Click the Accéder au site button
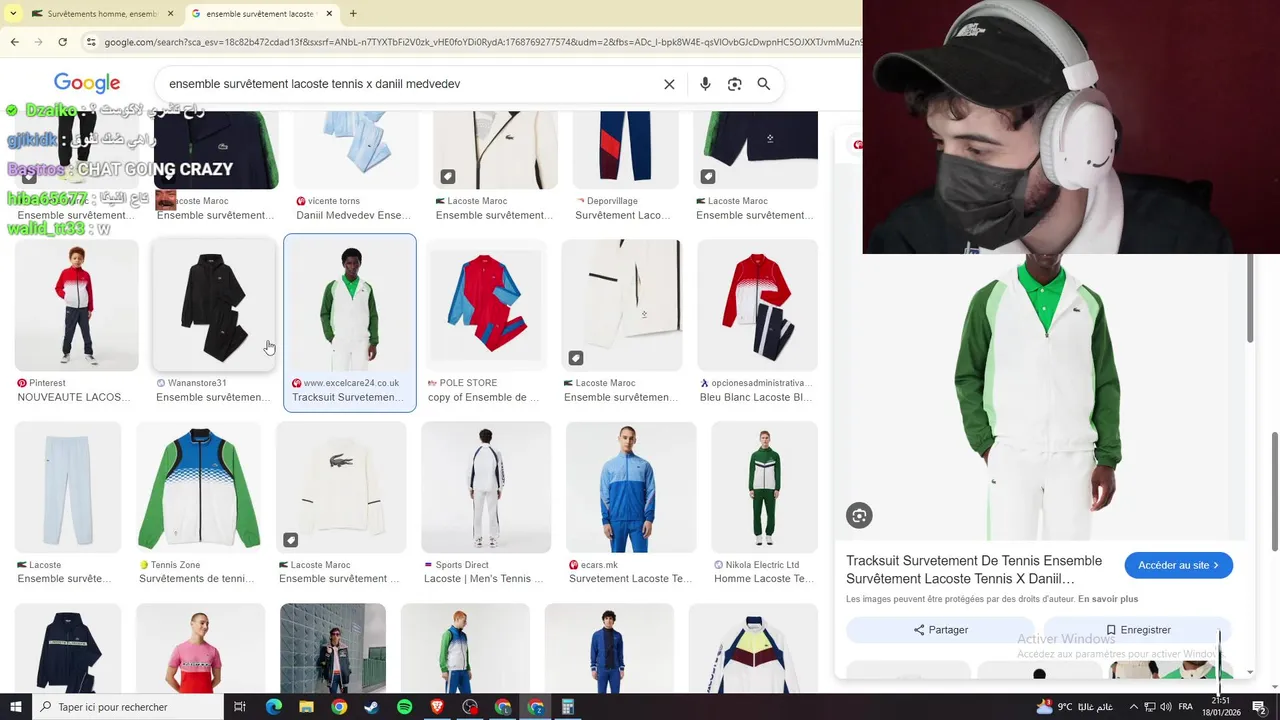Screen dimensions: 1280x720 [x=1178, y=565]
